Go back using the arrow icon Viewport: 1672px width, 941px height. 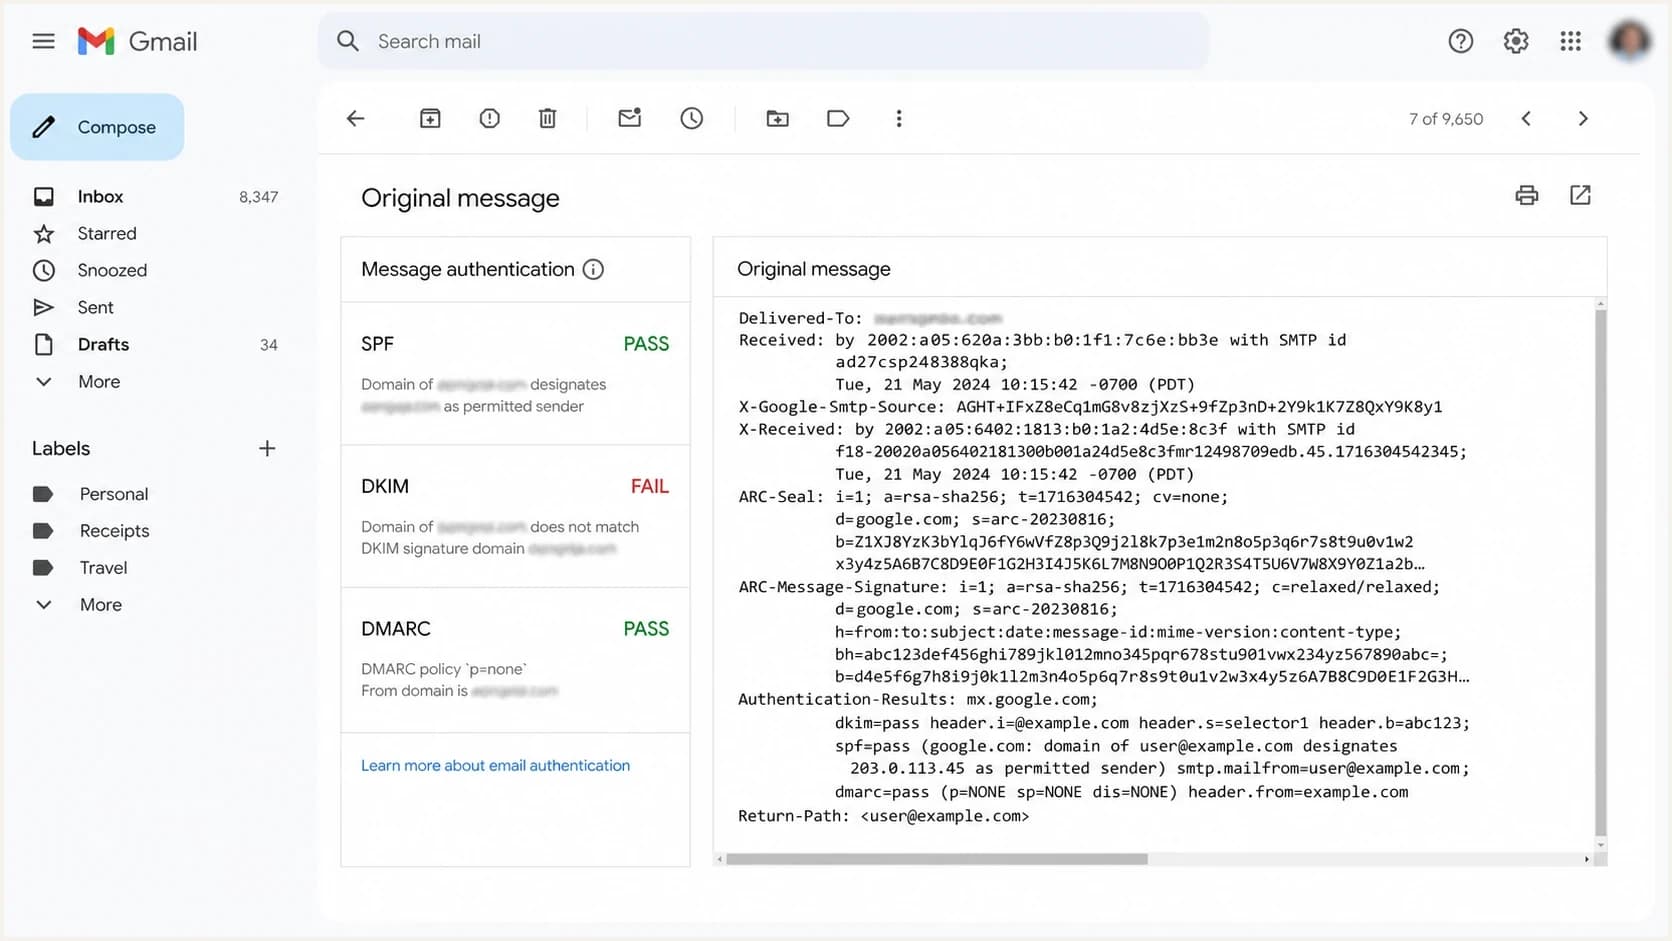click(355, 119)
